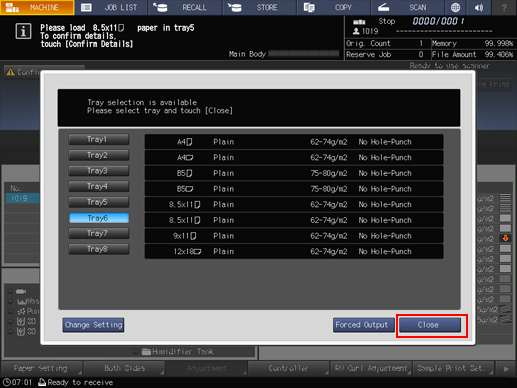Select Tray5 button

(x=99, y=202)
